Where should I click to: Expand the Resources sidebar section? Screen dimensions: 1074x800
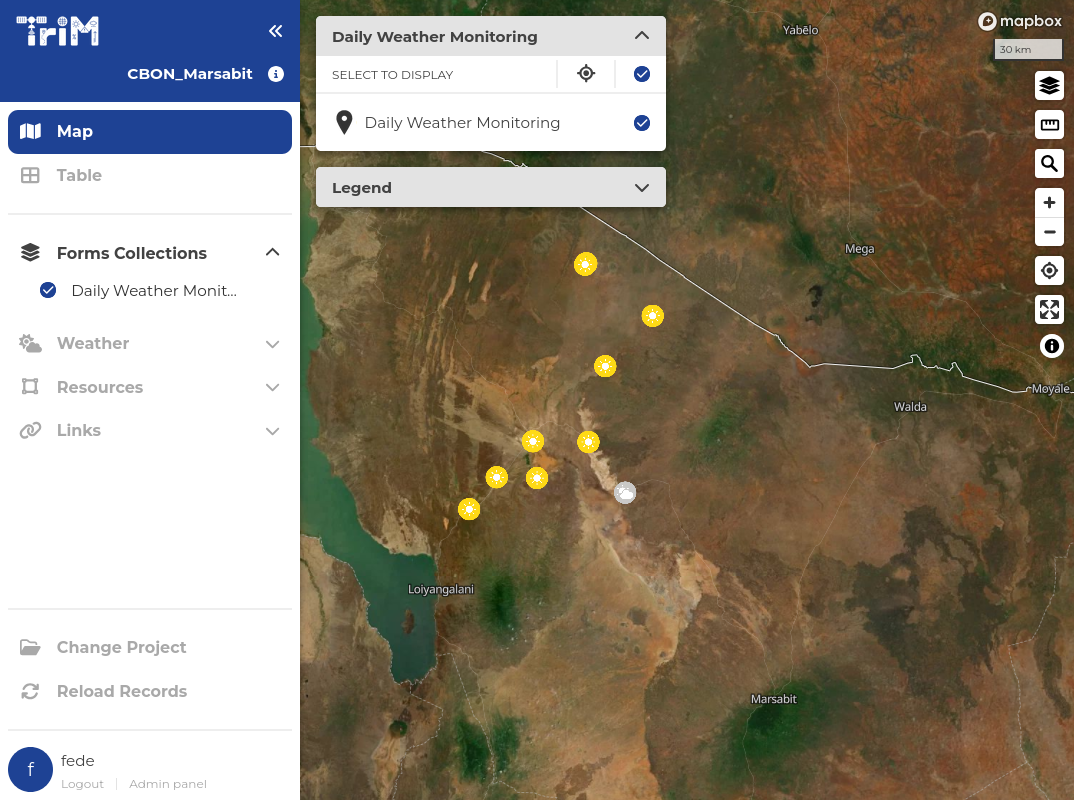272,387
